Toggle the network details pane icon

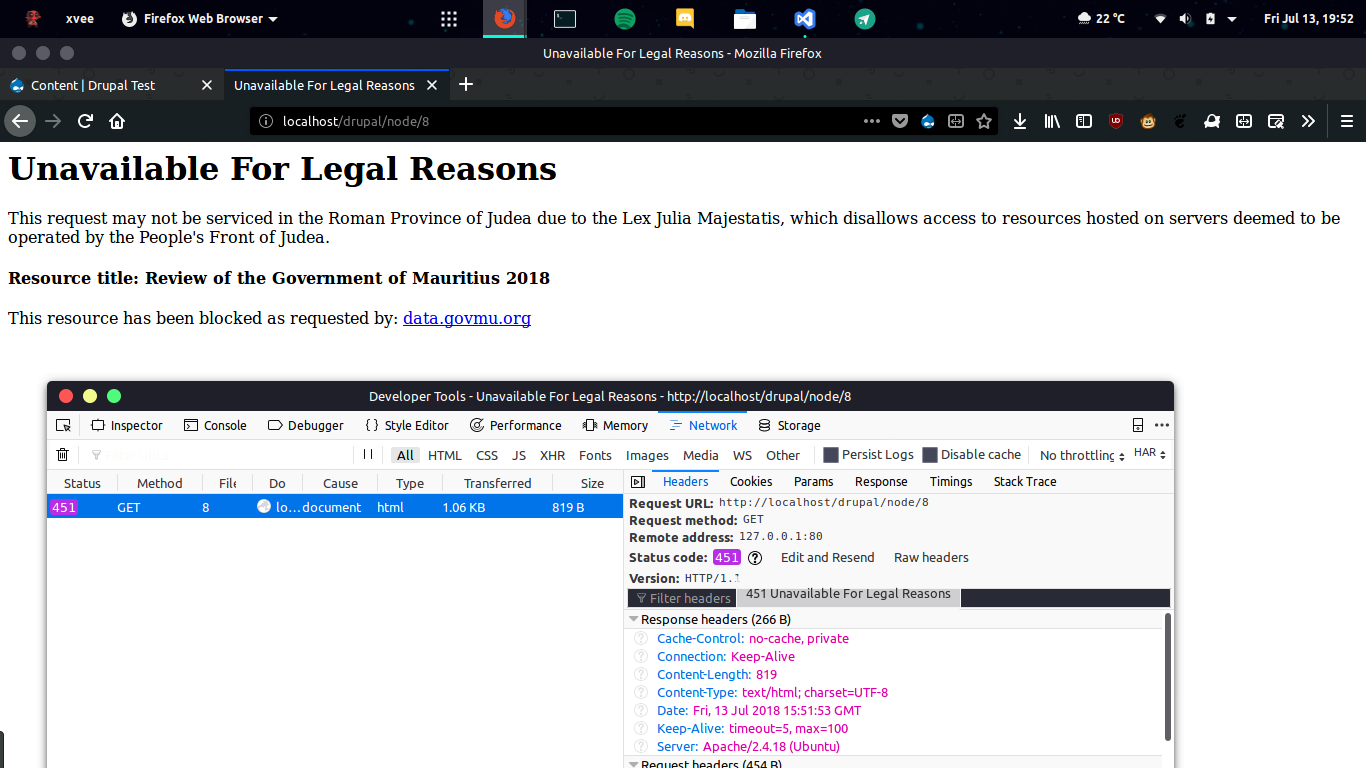638,482
